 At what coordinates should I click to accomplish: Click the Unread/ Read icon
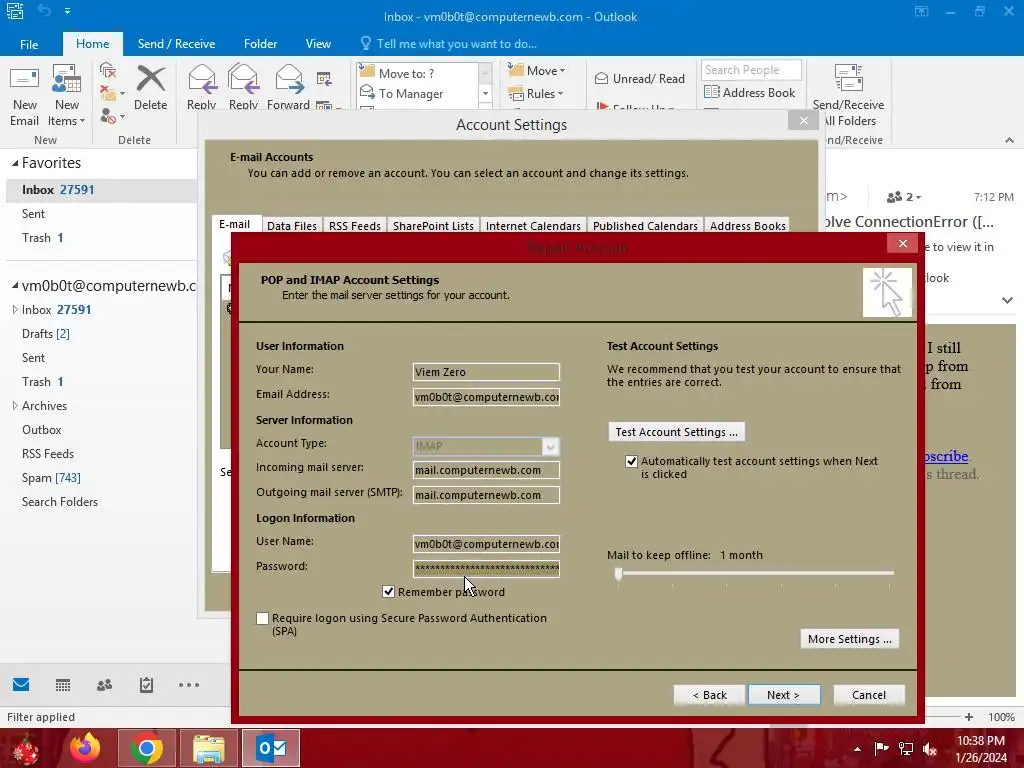(x=639, y=78)
